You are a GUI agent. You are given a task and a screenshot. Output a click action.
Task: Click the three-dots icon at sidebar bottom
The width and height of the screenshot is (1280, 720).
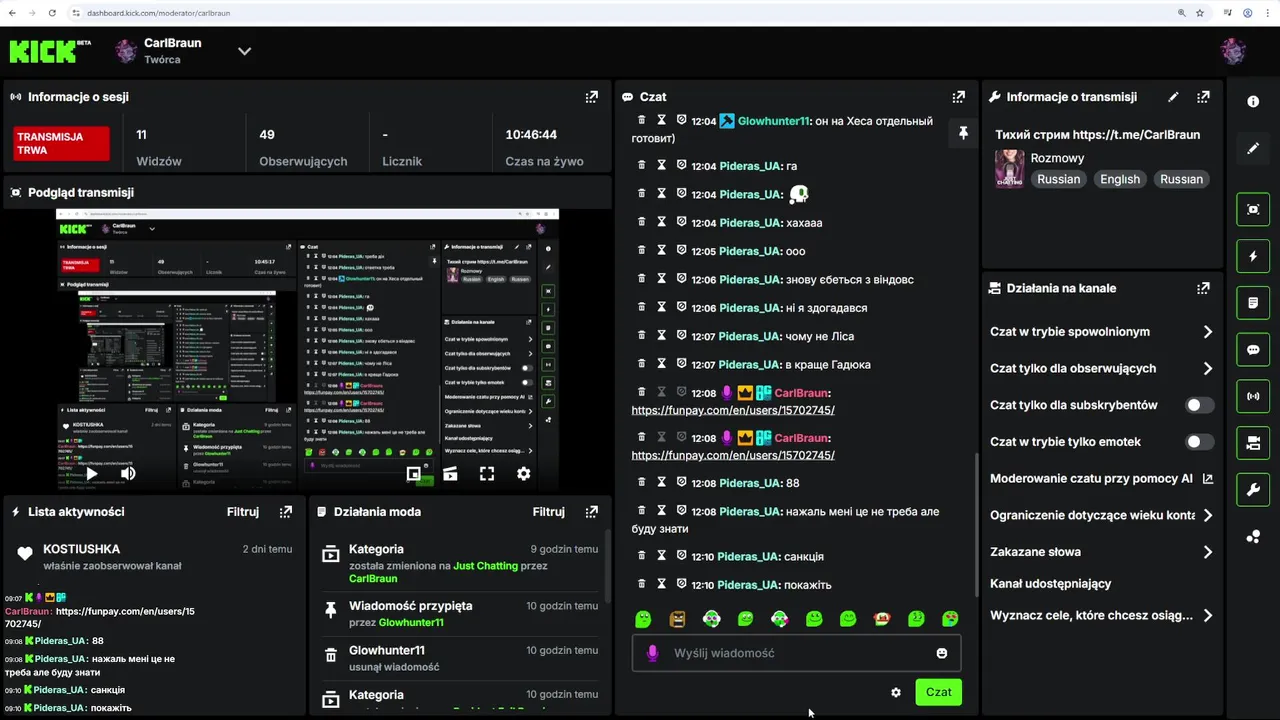(1253, 537)
